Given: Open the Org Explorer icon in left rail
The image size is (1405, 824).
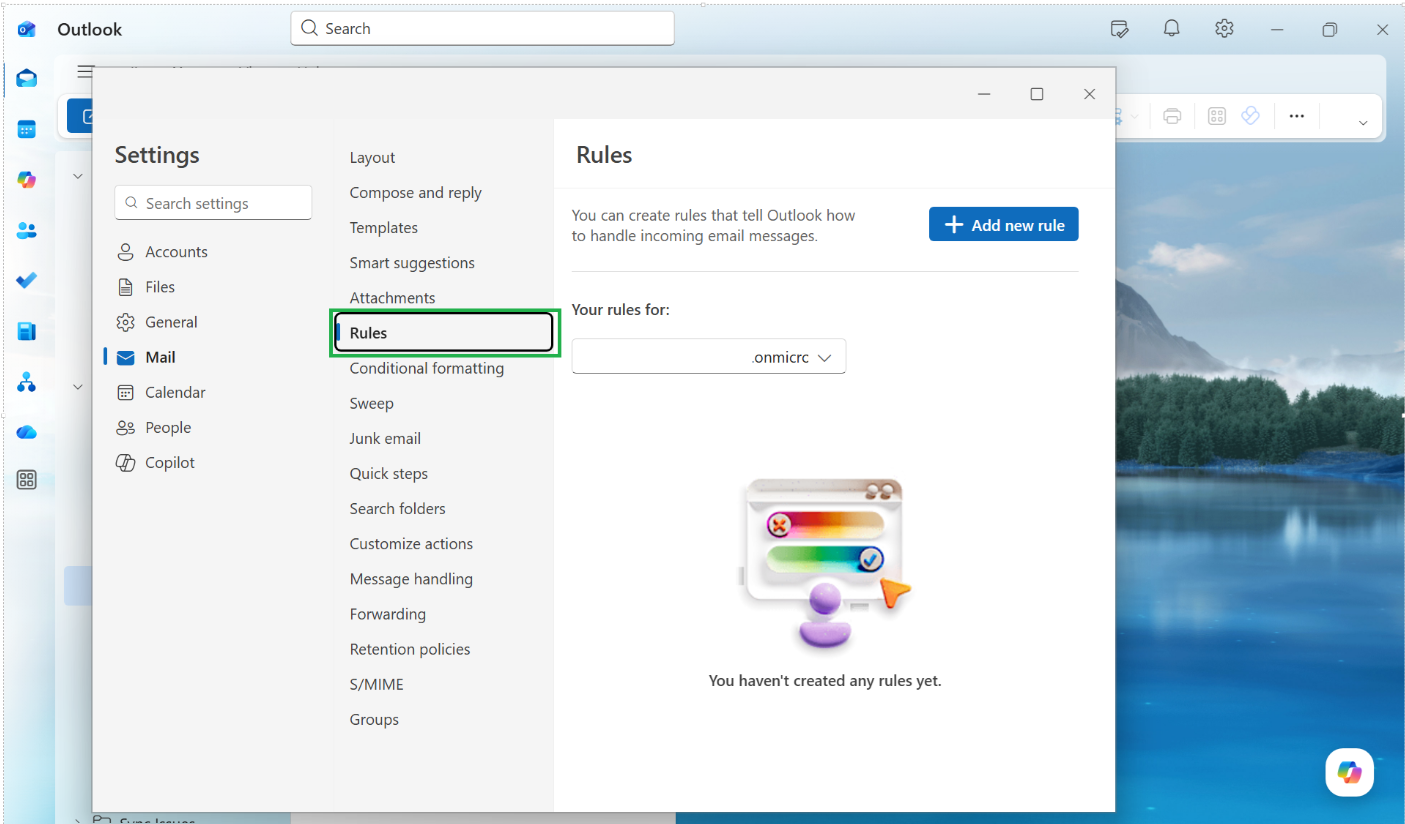Looking at the screenshot, I should click(x=27, y=382).
